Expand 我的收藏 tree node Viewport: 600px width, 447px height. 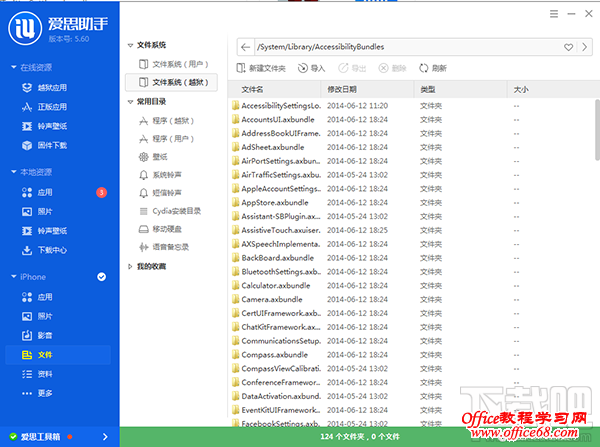coord(130,266)
